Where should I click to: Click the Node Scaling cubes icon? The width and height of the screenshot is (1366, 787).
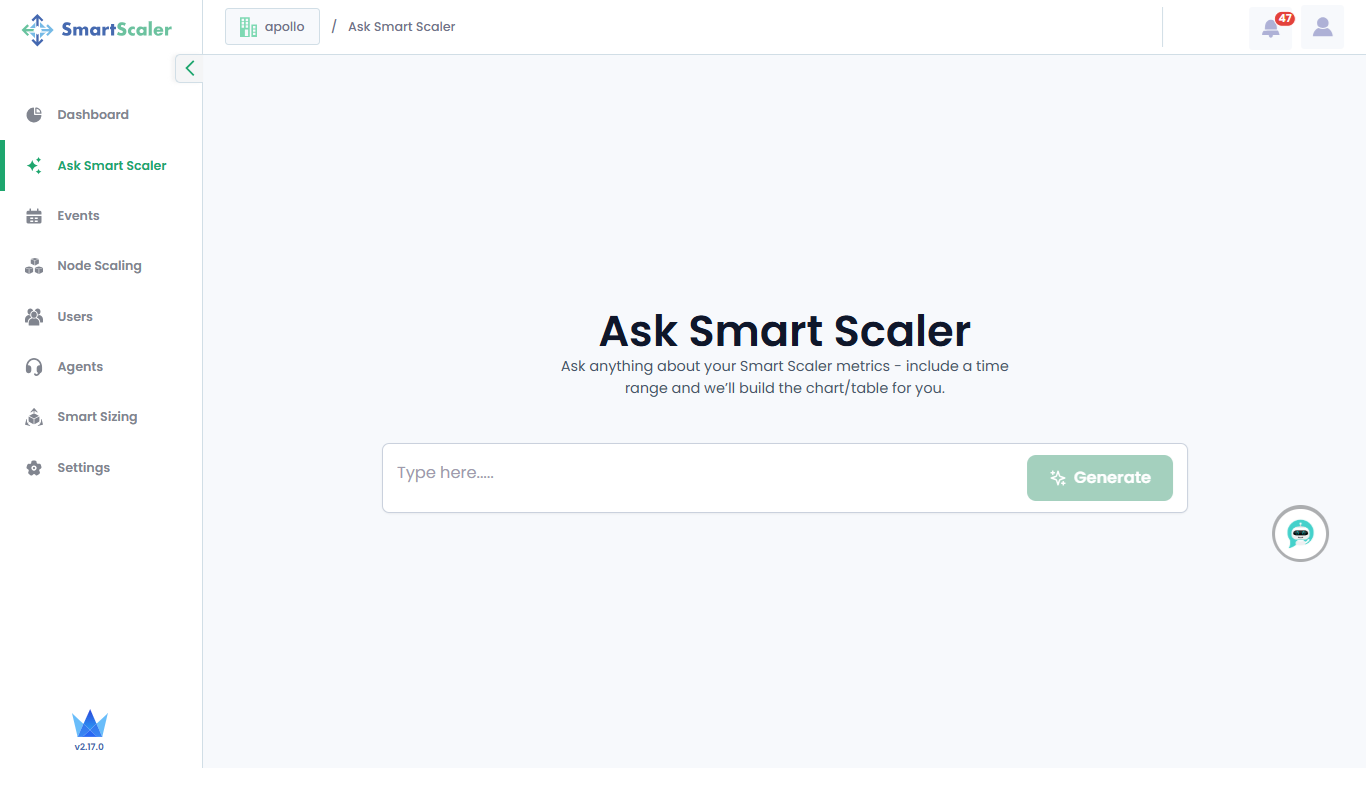pyautogui.click(x=34, y=266)
